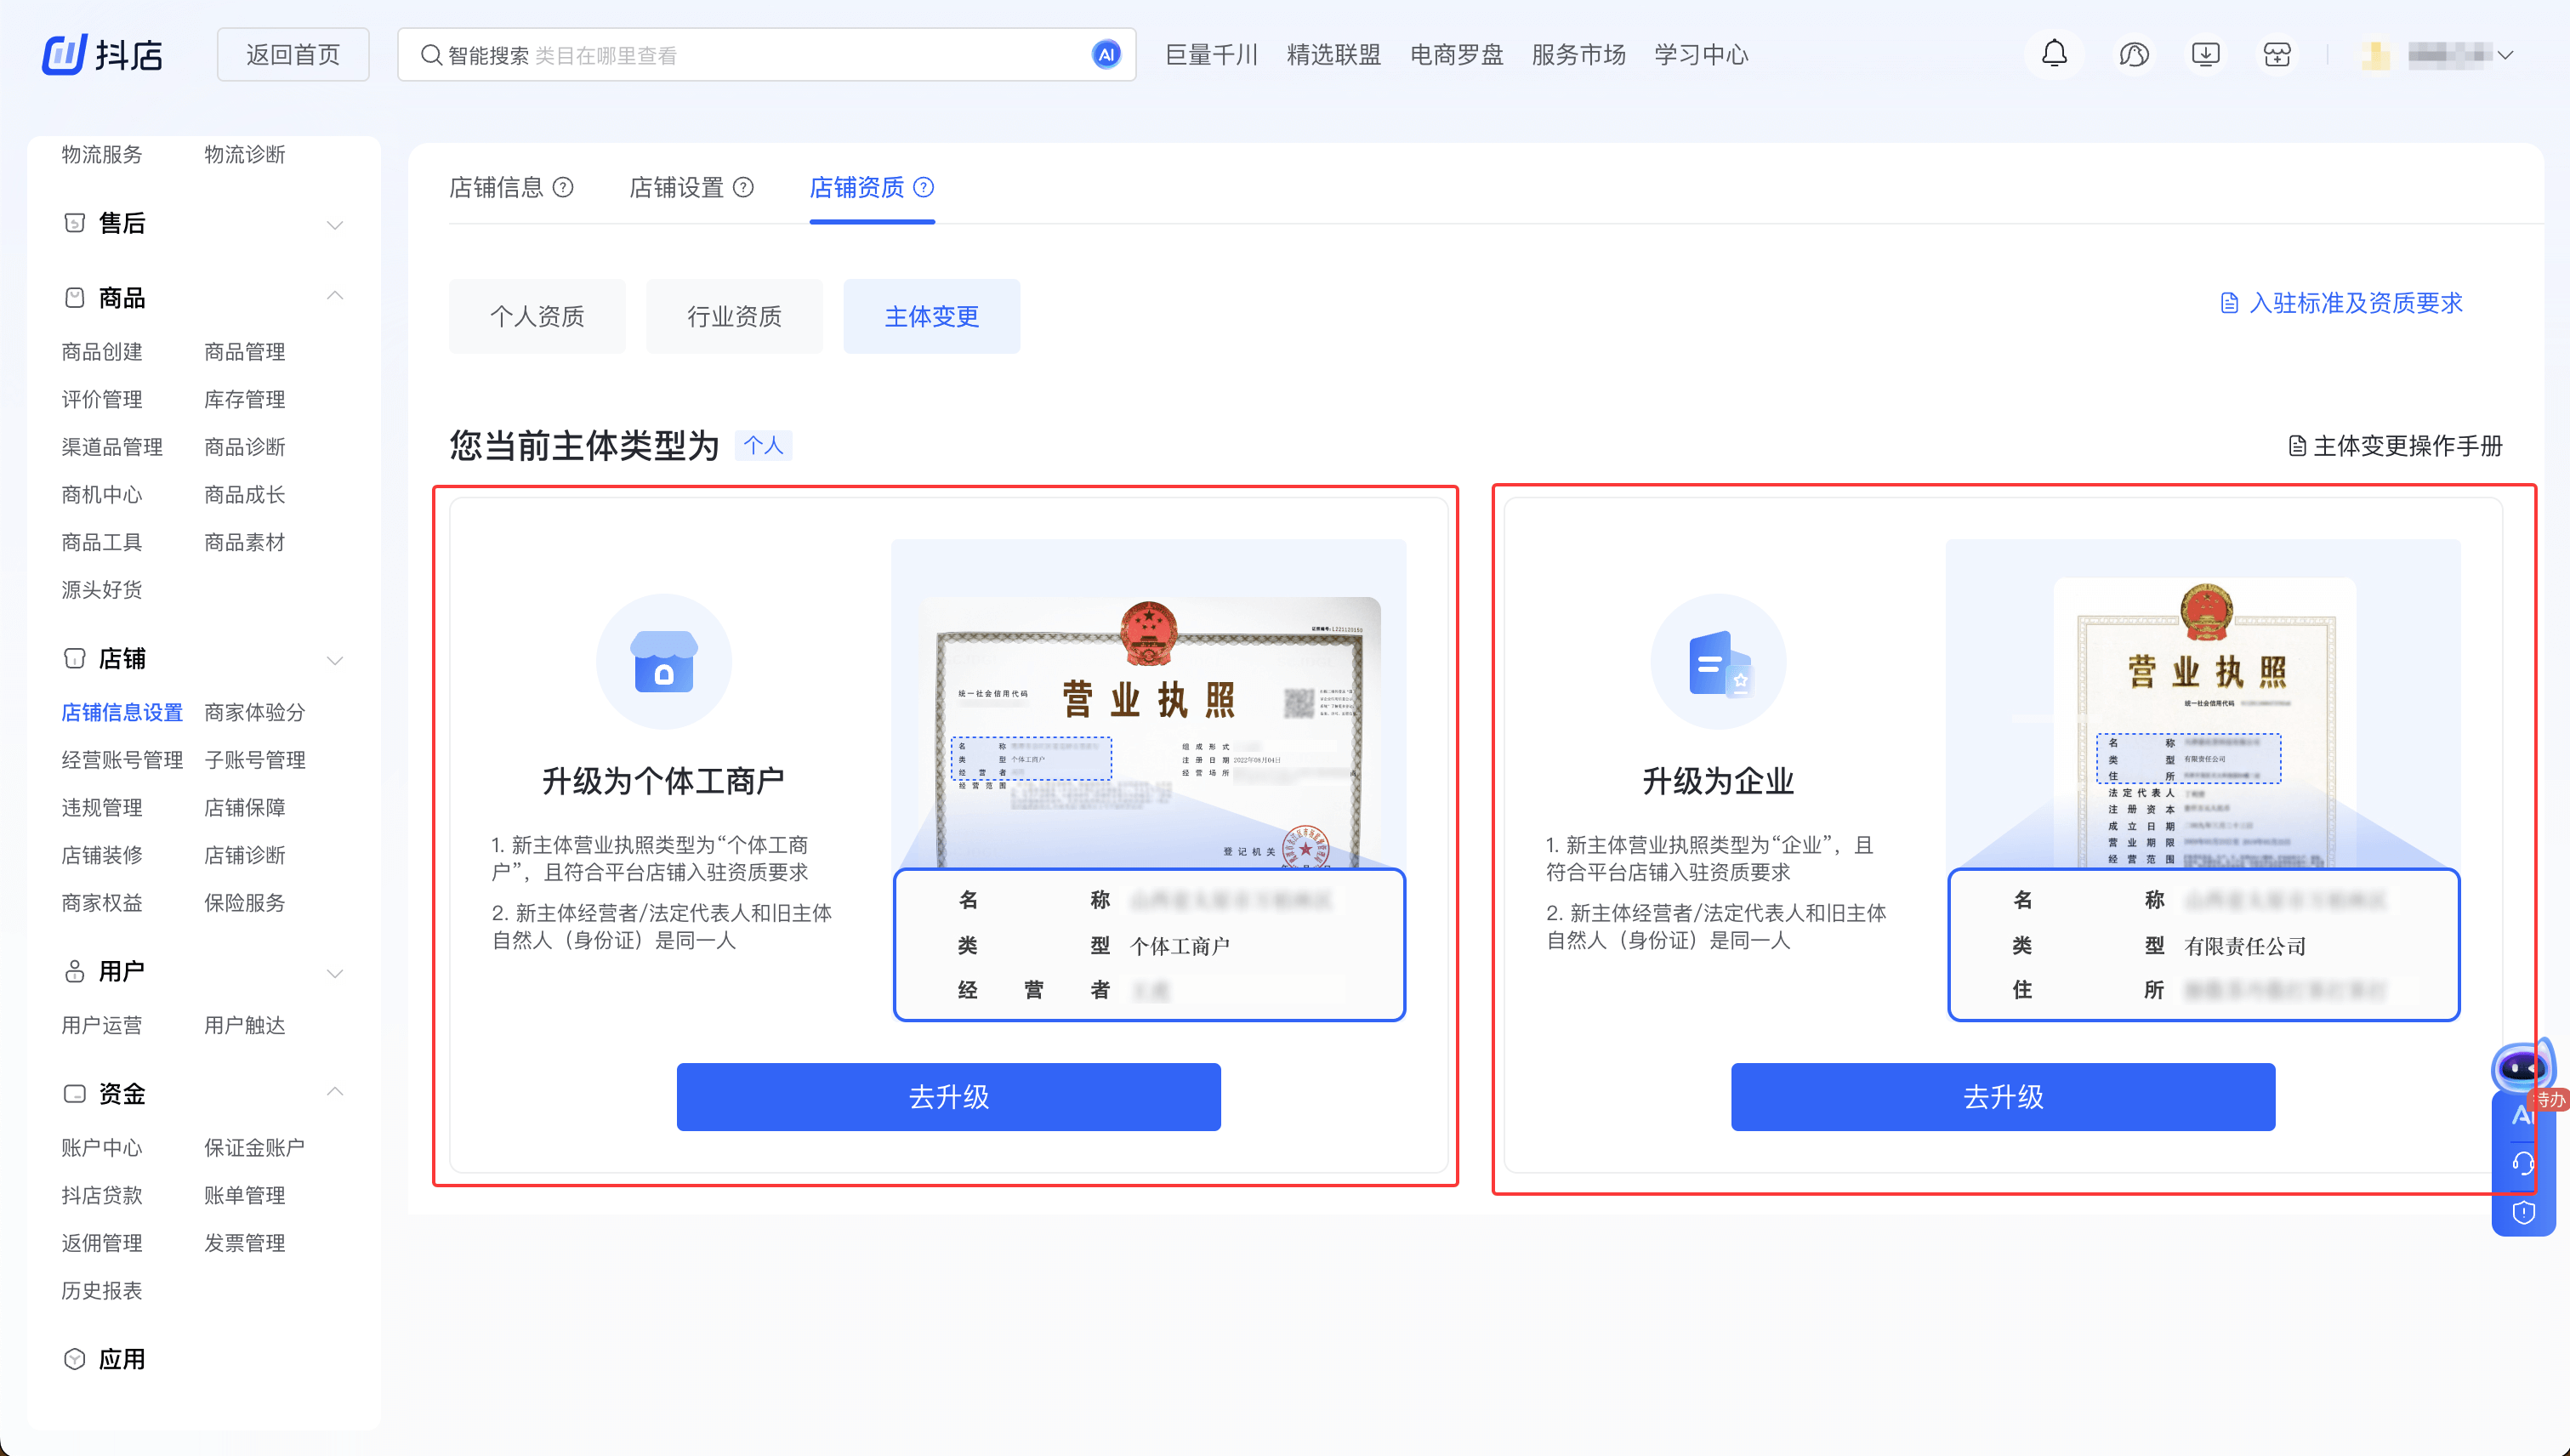Click the screenshot/tool icon in header
Screen dimensions: 2570x1456
pos(2277,54)
